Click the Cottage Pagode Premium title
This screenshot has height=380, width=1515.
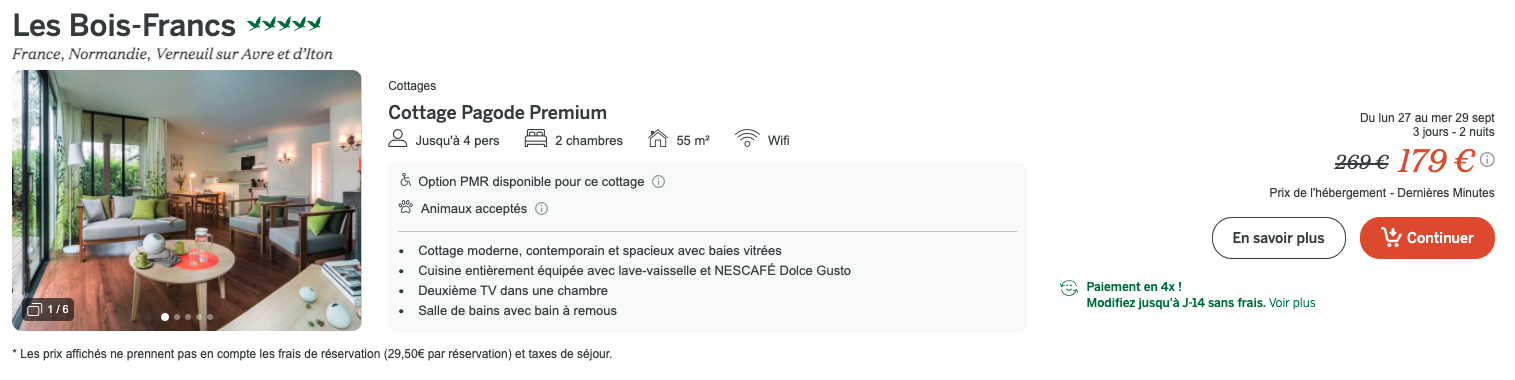pyautogui.click(x=497, y=112)
